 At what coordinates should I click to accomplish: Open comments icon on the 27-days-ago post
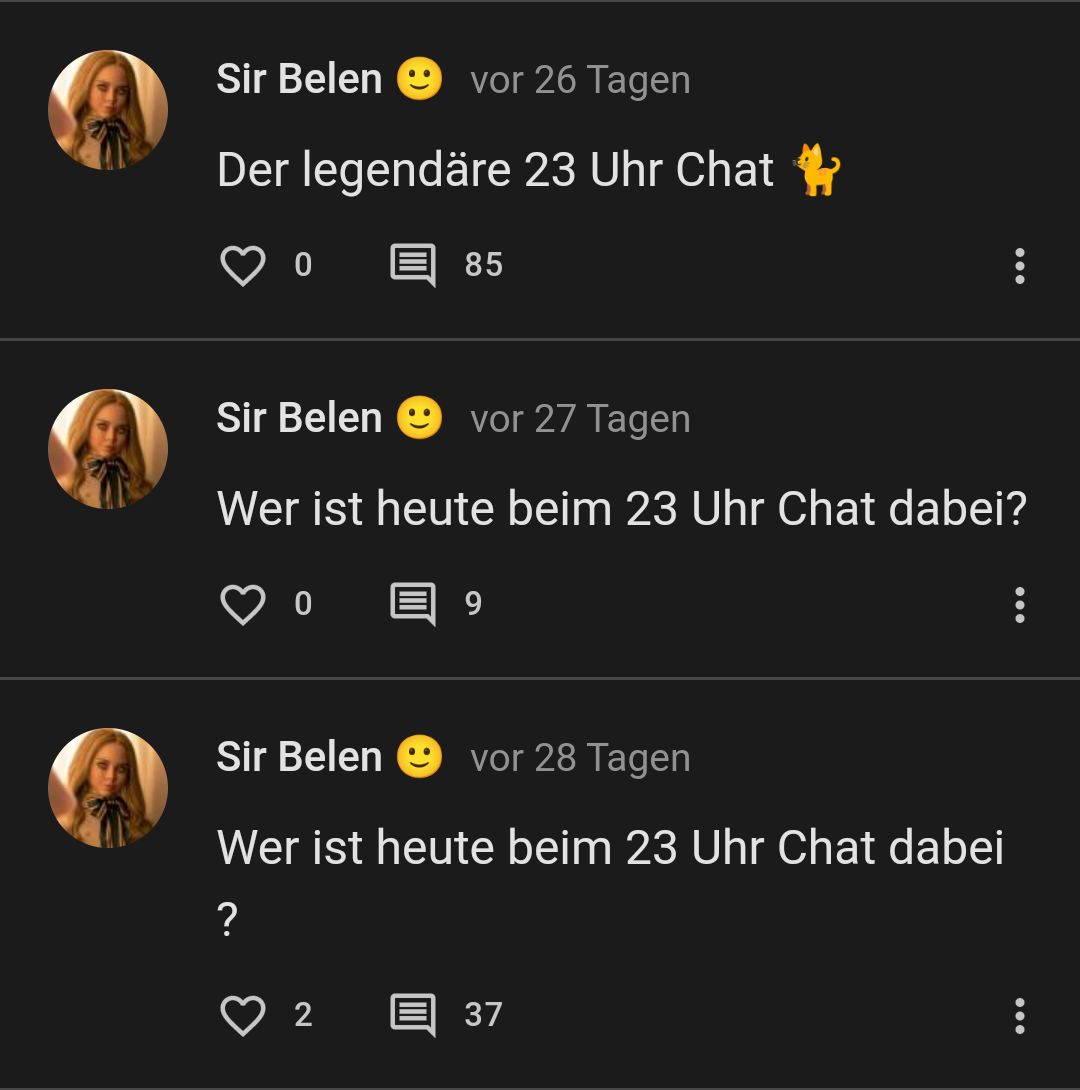tap(412, 605)
